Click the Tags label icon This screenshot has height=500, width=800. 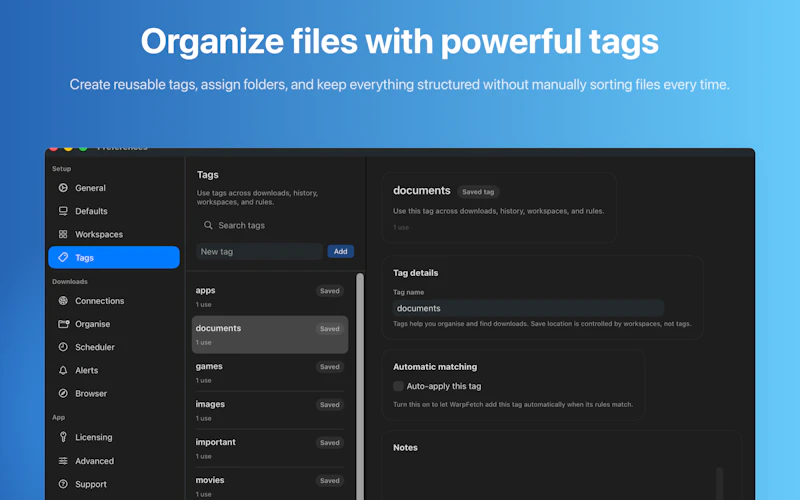point(63,257)
